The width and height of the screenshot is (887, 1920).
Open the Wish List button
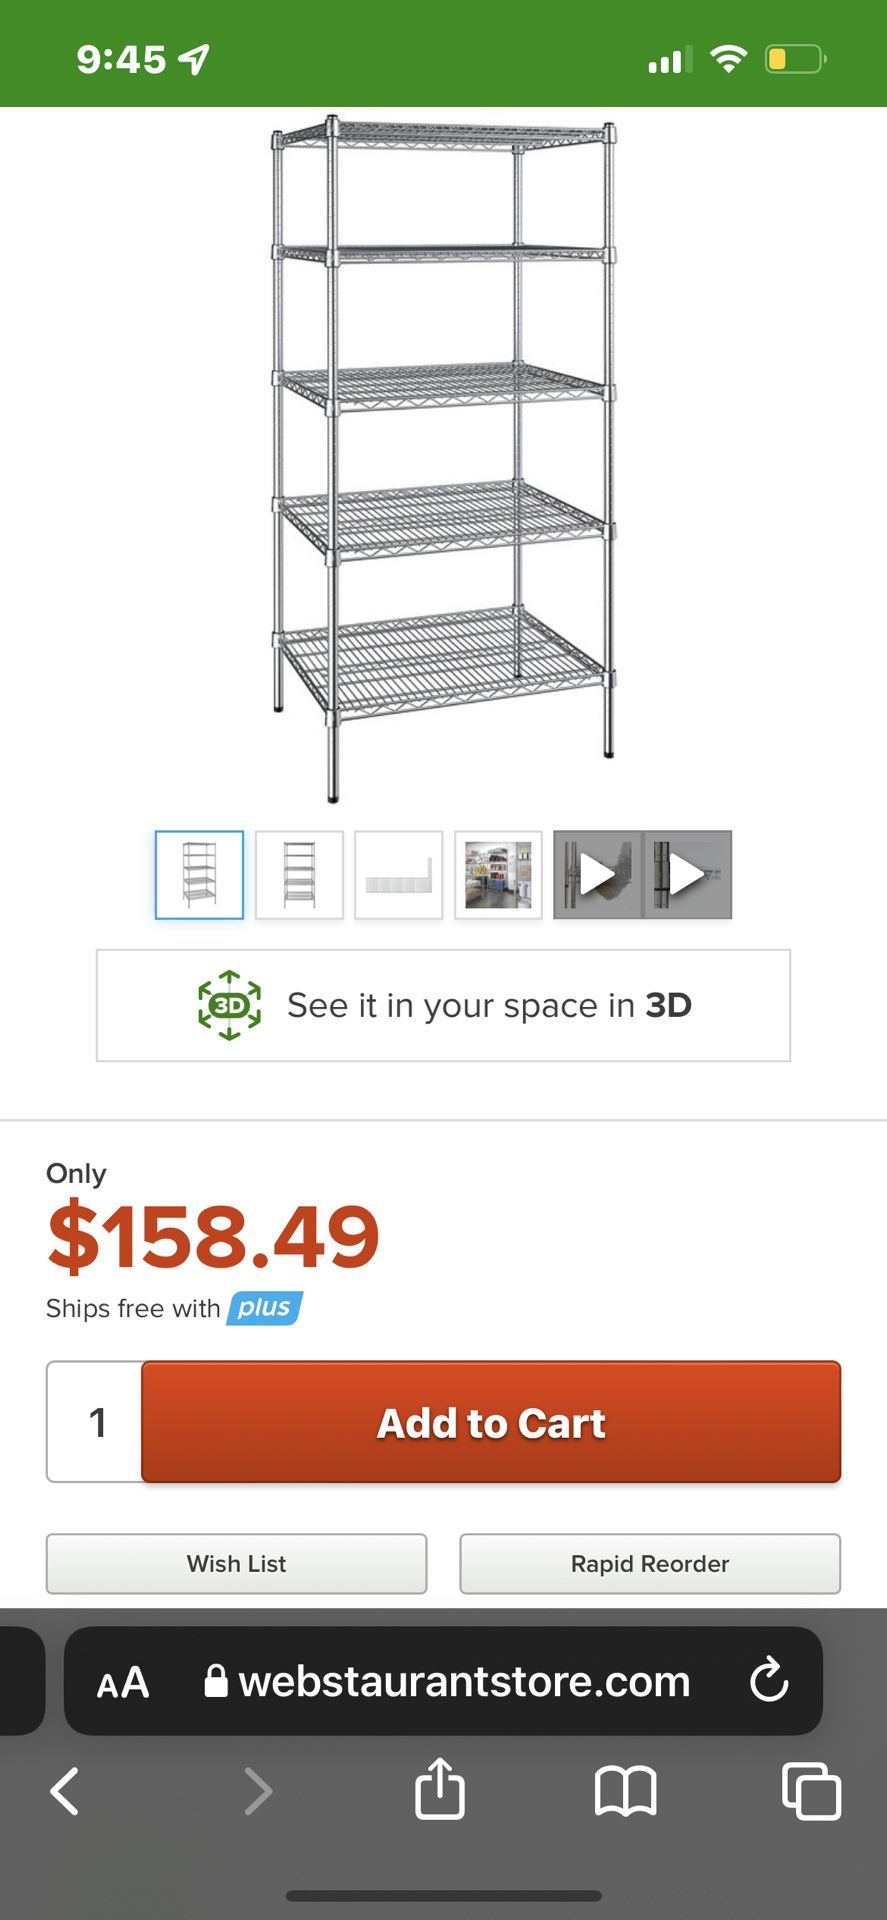(236, 1564)
